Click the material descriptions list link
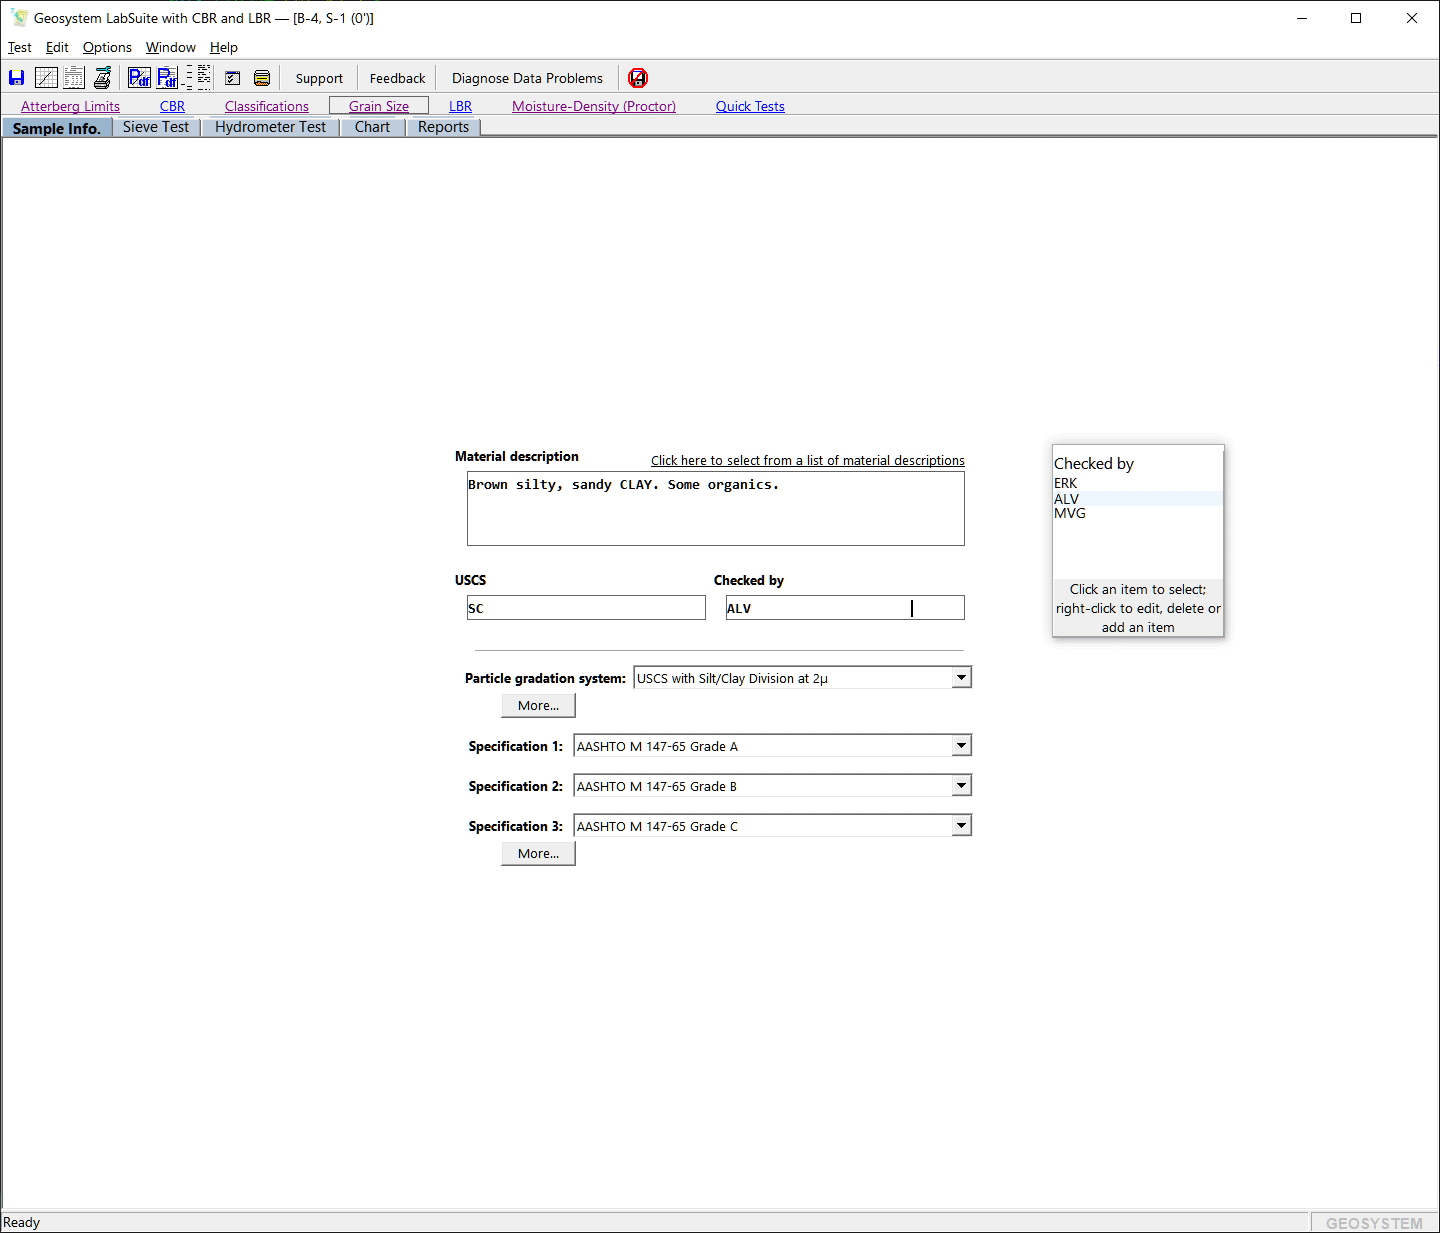Image resolution: width=1440 pixels, height=1233 pixels. [x=807, y=460]
